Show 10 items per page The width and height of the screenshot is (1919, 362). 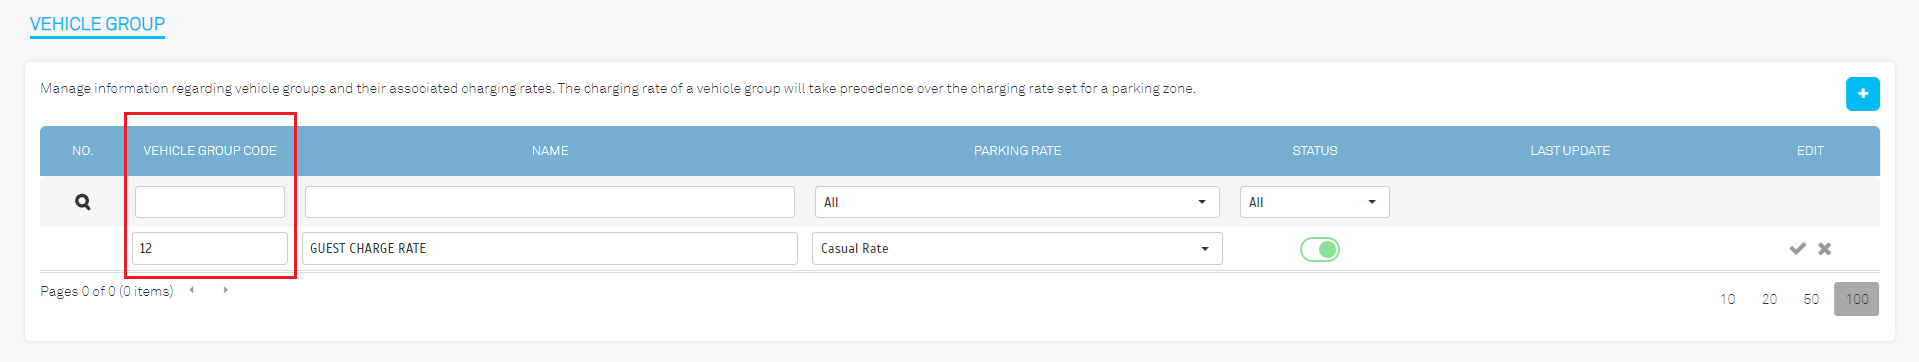[1727, 299]
